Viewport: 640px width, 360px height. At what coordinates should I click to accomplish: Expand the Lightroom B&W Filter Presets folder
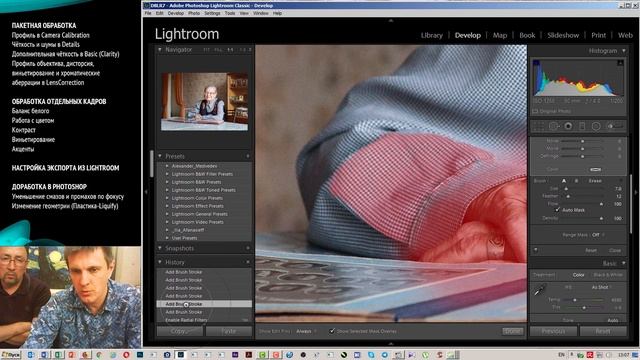point(167,174)
